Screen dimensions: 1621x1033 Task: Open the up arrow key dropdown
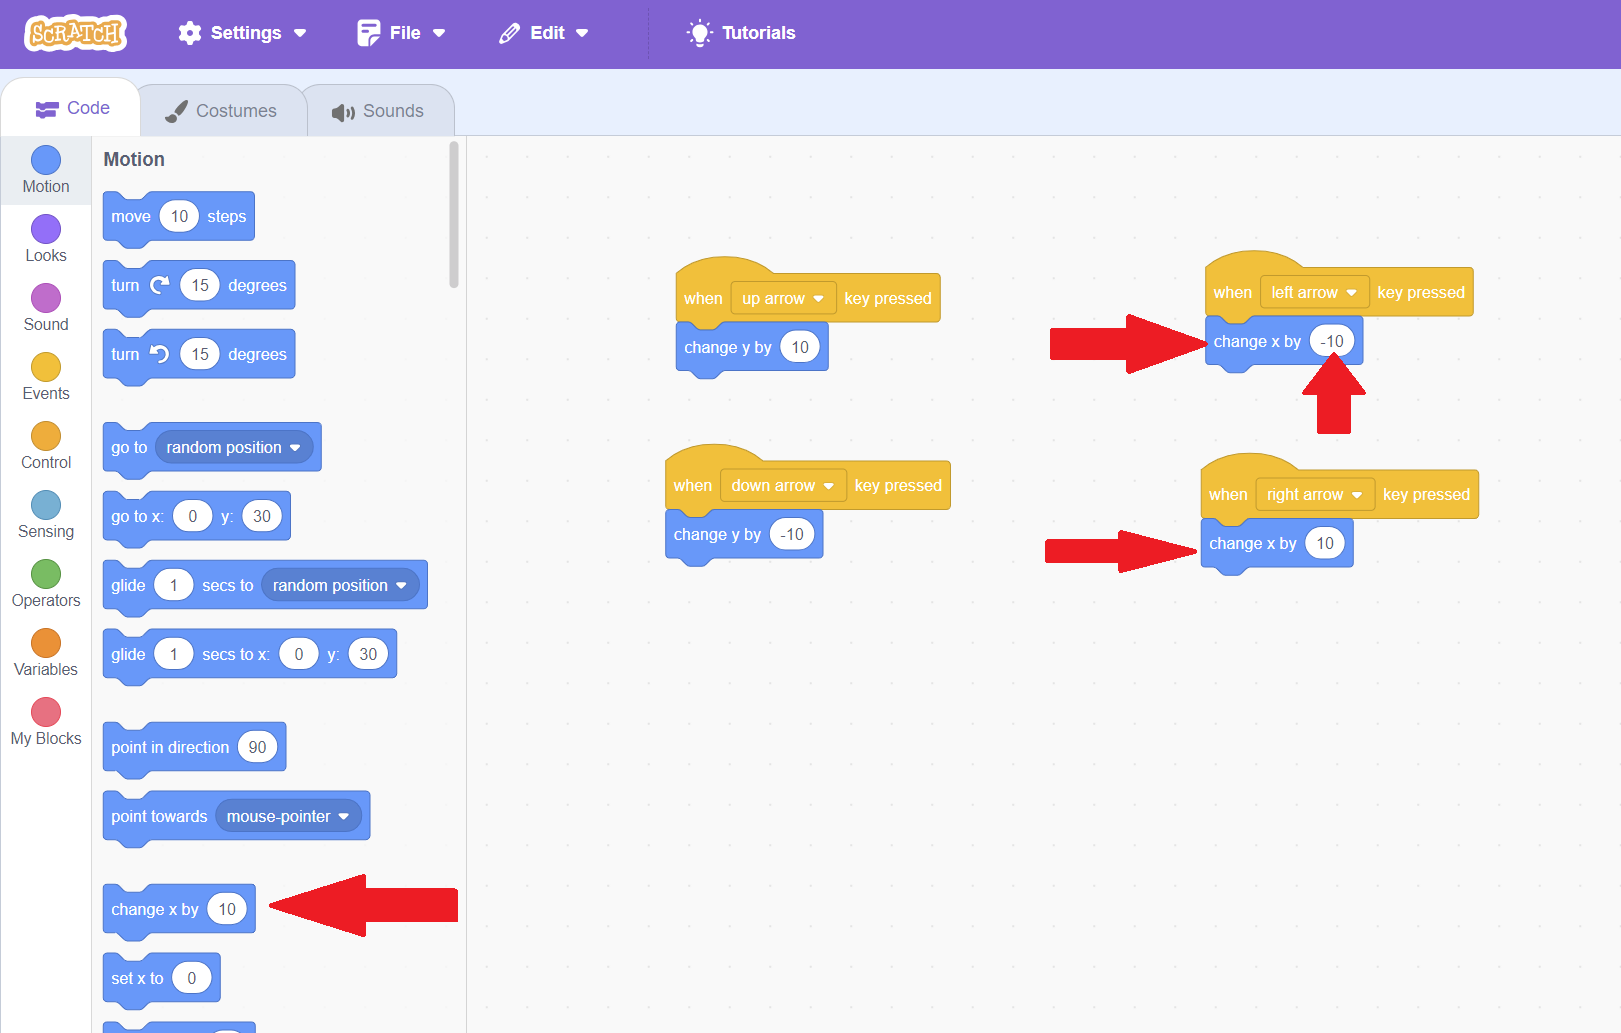click(783, 298)
